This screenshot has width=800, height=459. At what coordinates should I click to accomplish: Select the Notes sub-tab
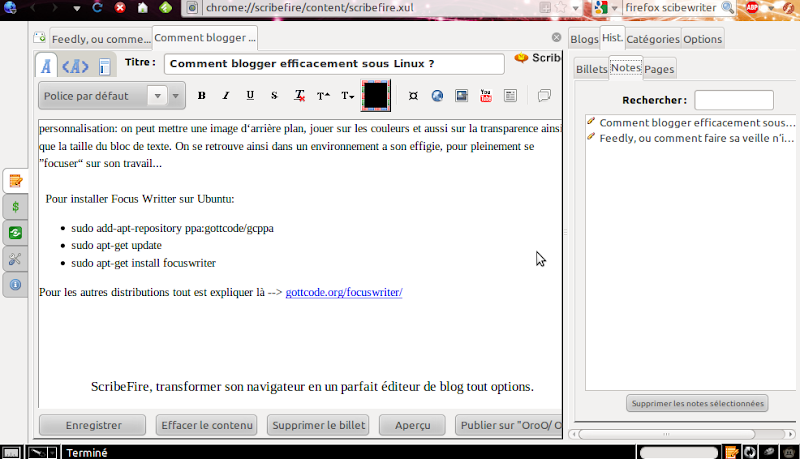[626, 67]
